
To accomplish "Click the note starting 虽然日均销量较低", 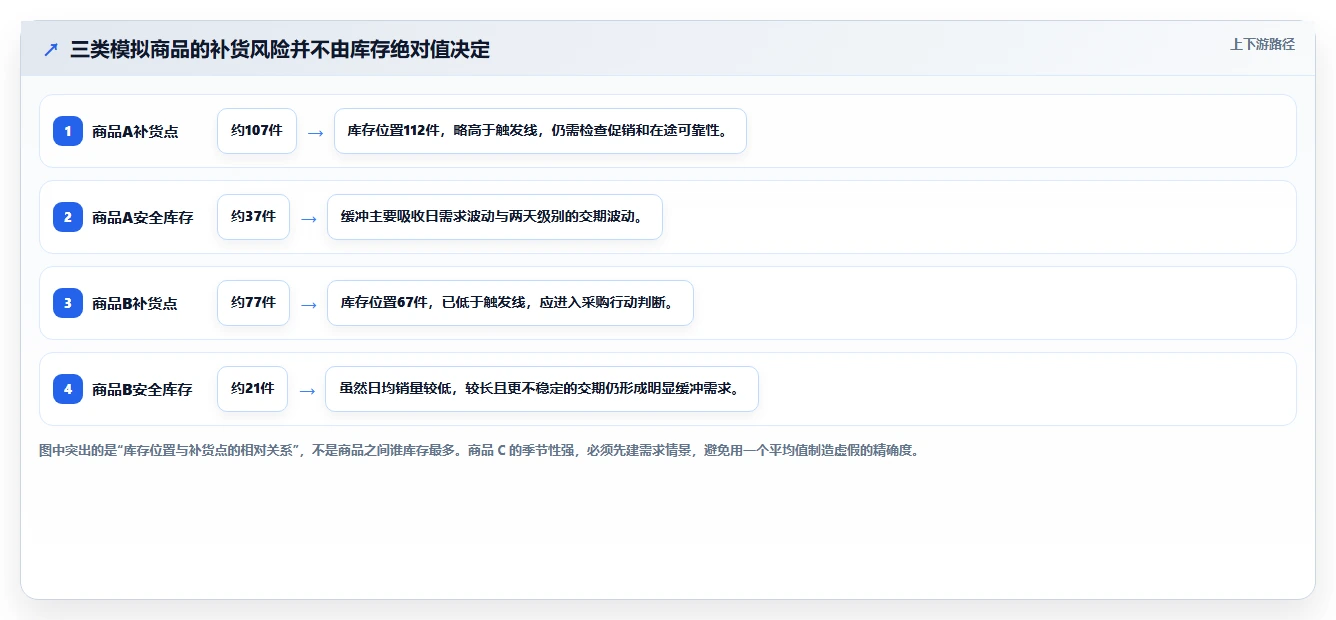I will pyautogui.click(x=542, y=389).
